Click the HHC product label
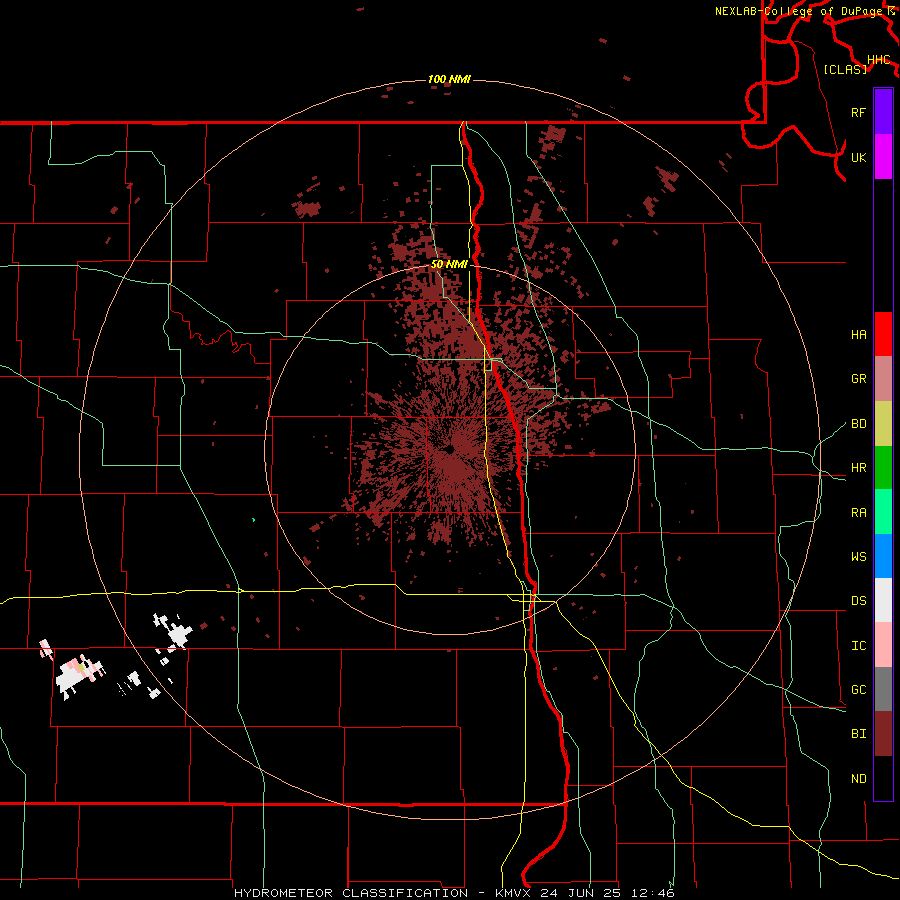 tap(878, 60)
